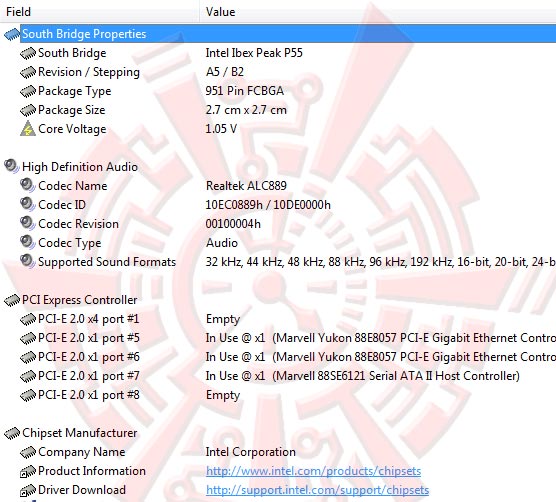Image resolution: width=556 pixels, height=502 pixels.
Task: Click the High Definition Audio speaker icon
Action: tap(12, 166)
